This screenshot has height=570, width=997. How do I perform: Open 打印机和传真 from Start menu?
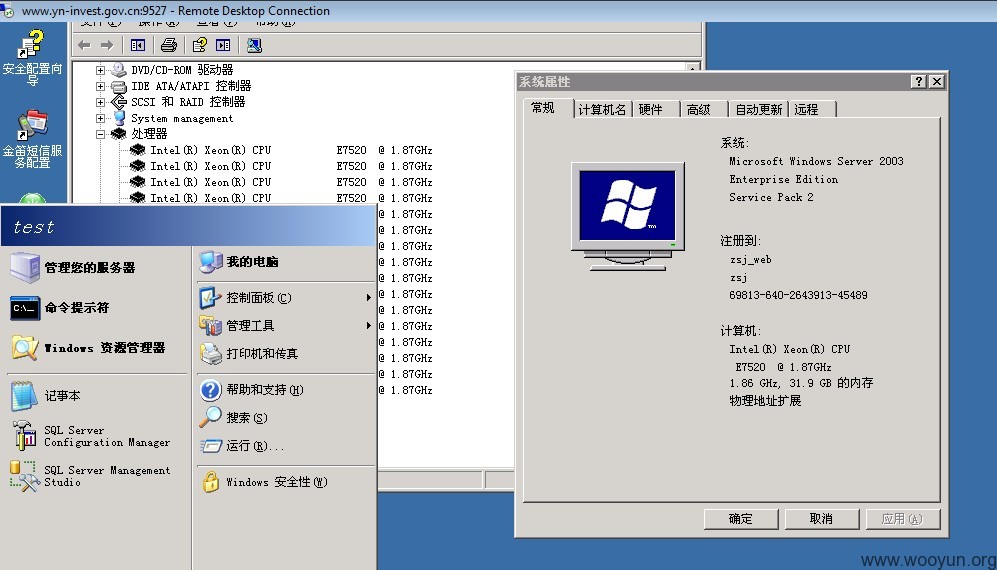click(x=249, y=354)
